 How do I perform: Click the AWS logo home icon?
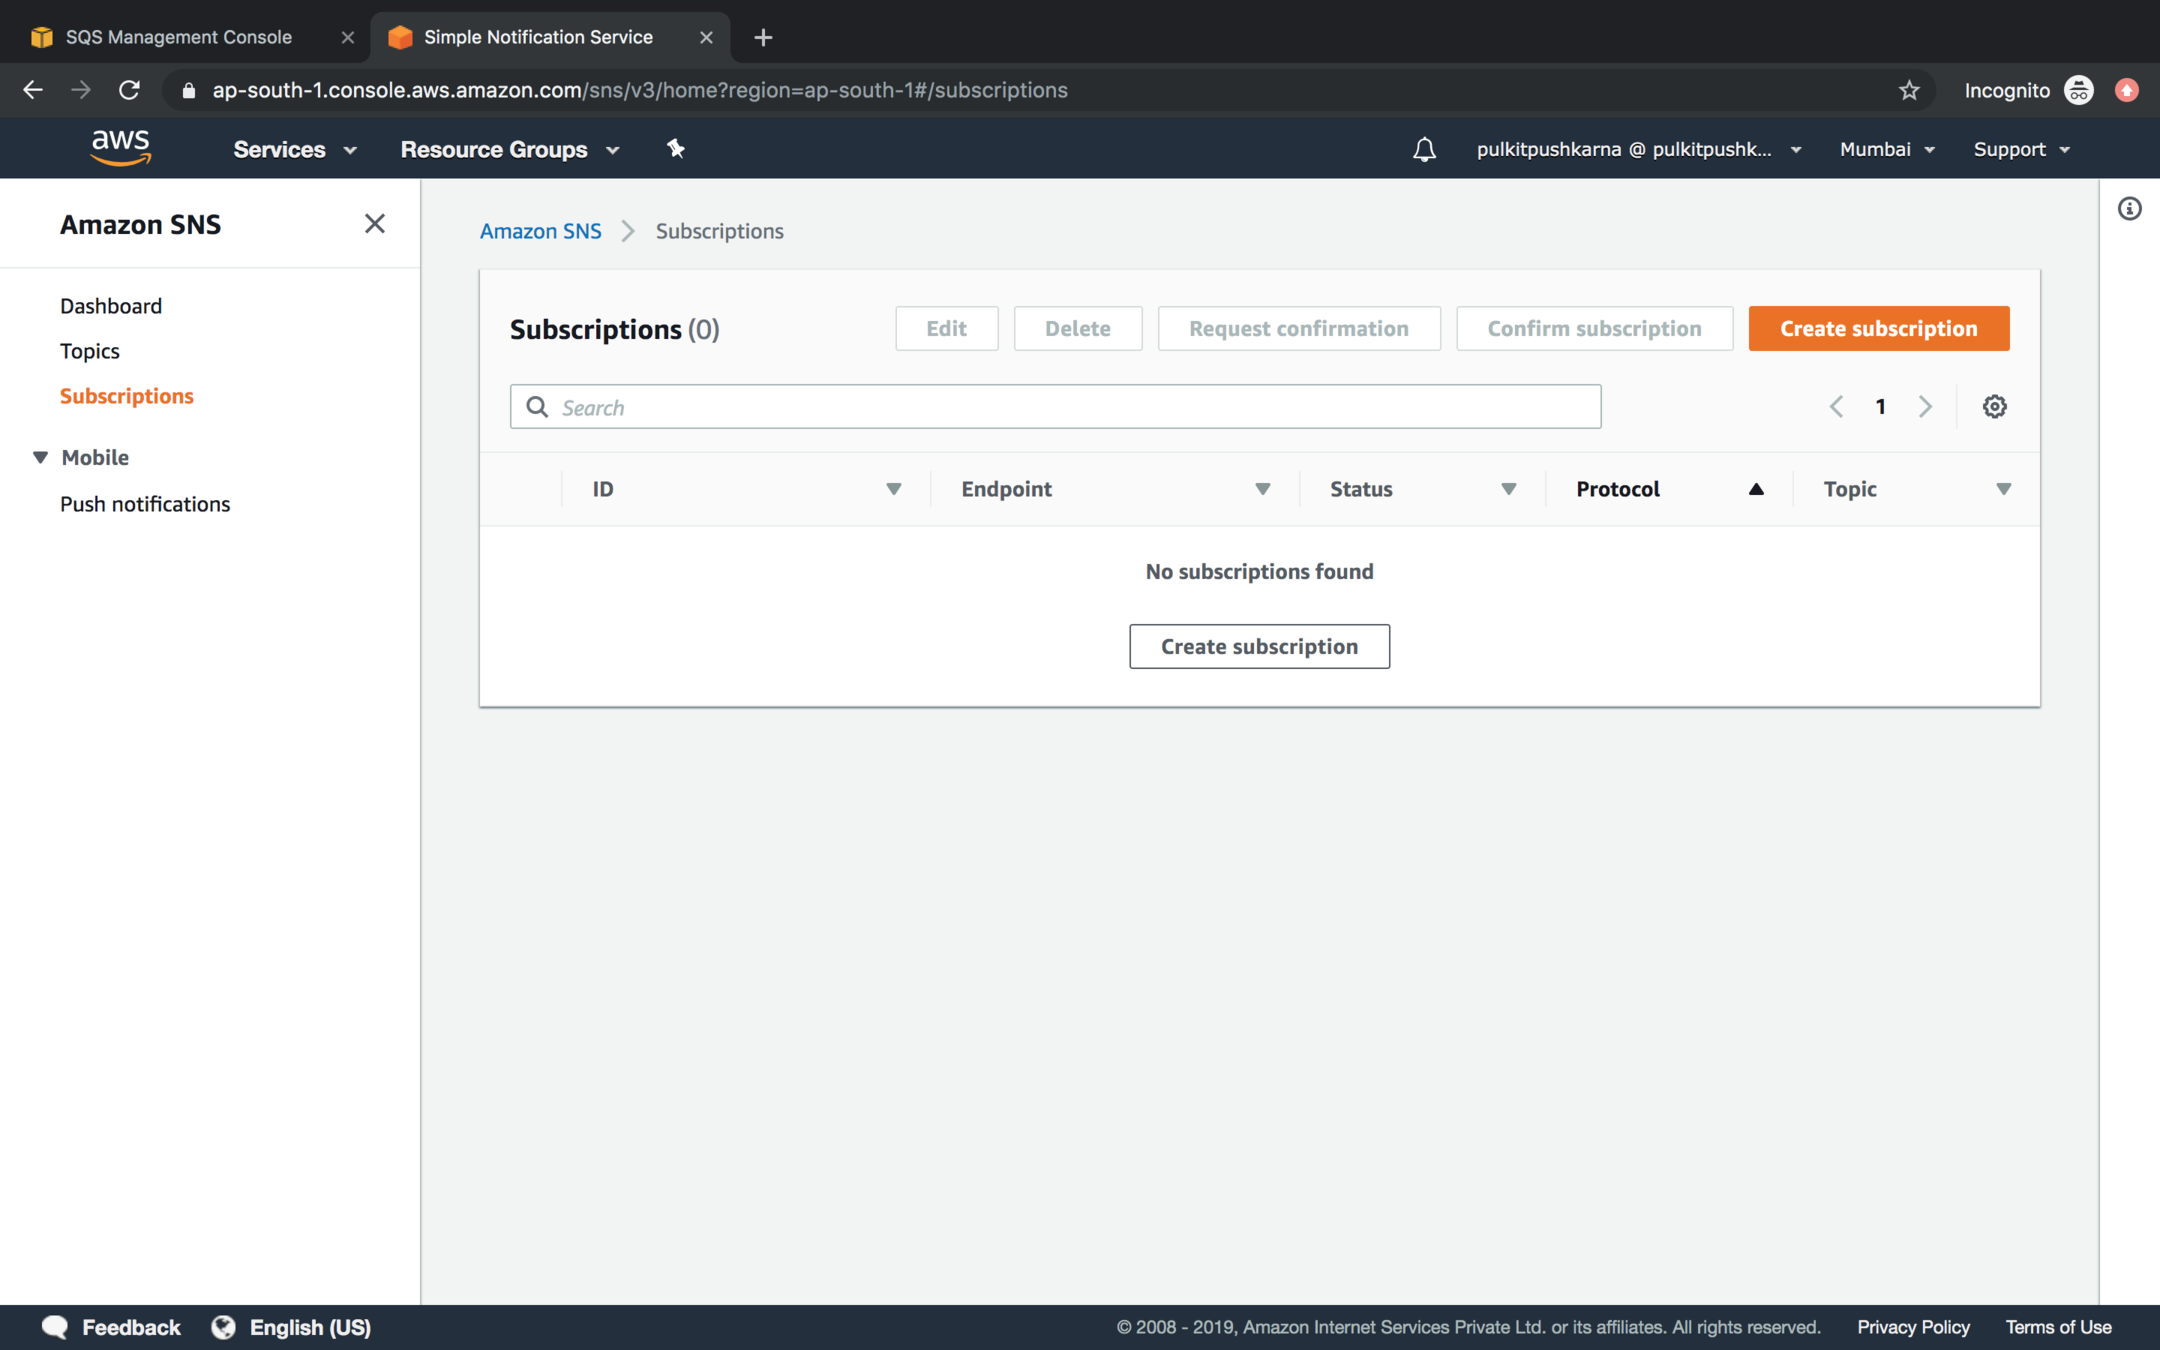tap(120, 148)
